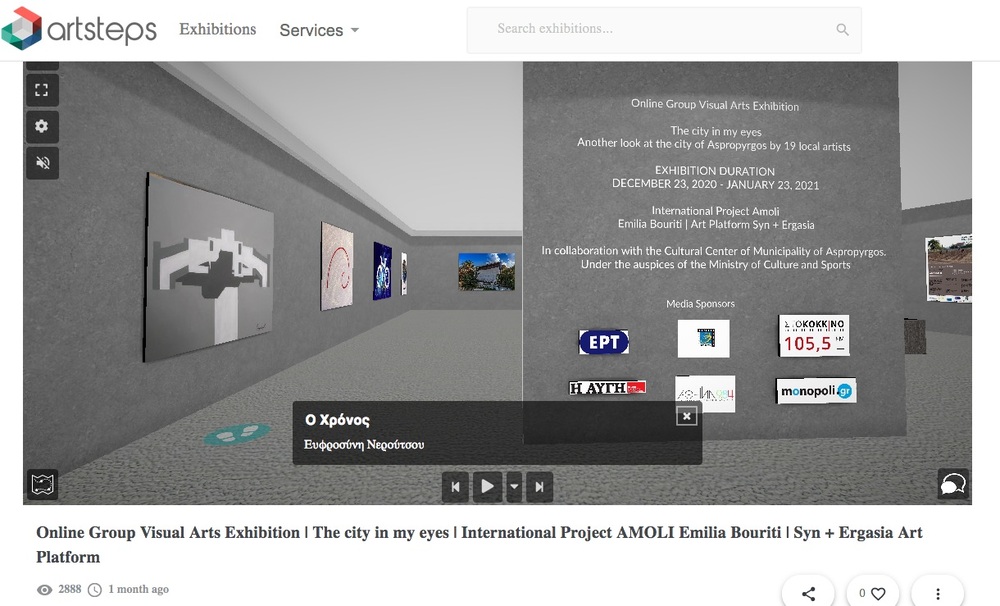Screen dimensions: 1000x606
Task: Enter fullscreen mode in the viewer
Action: (x=41, y=90)
